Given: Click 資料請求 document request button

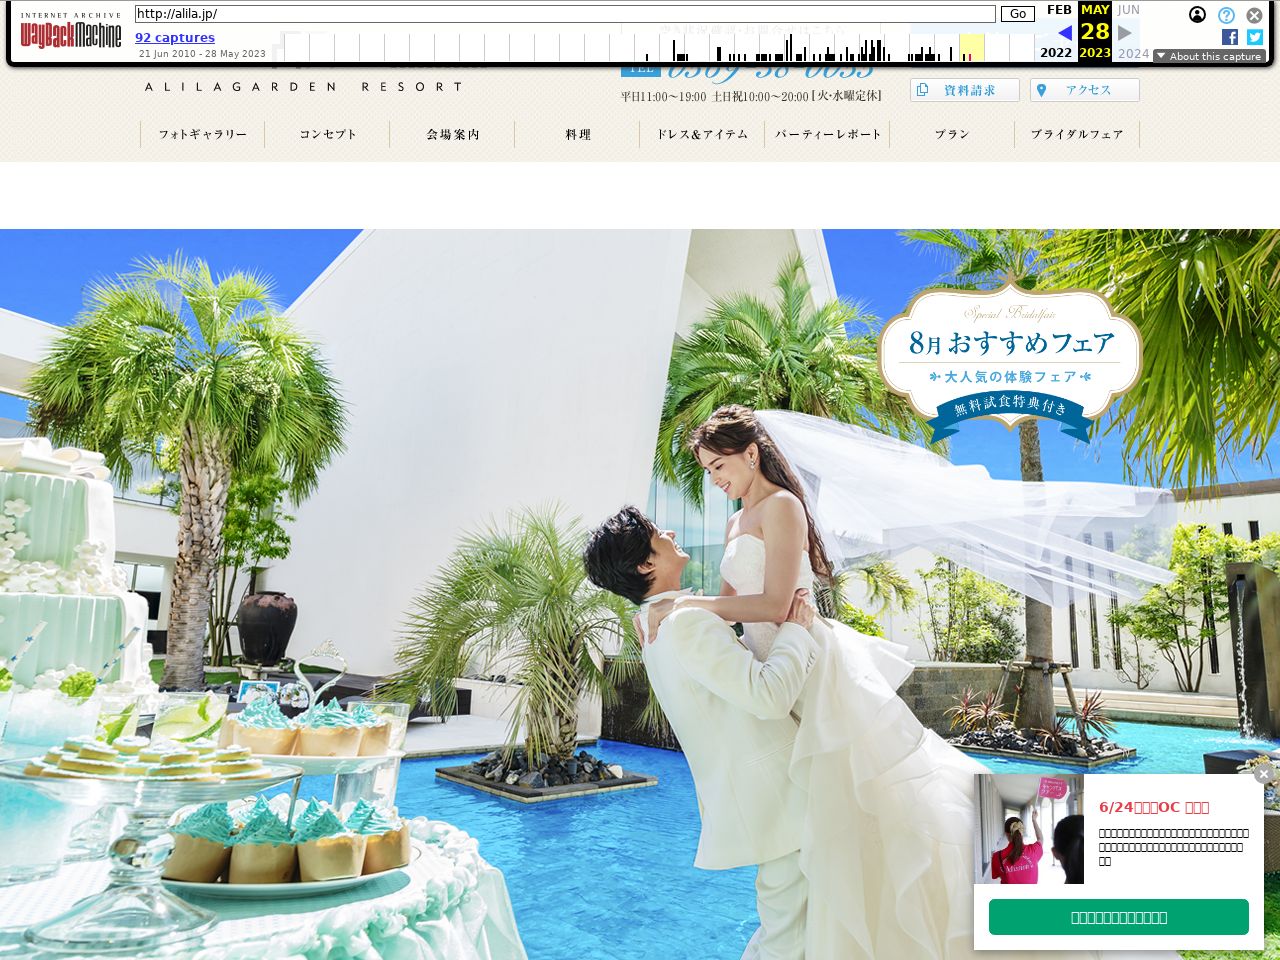Looking at the screenshot, I should [x=965, y=90].
